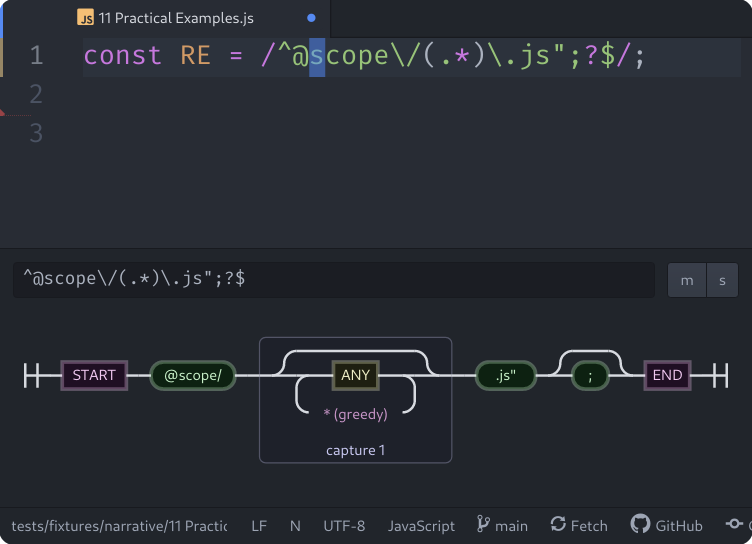This screenshot has width=752, height=544.
Task: Click the file path in the status bar
Action: click(118, 525)
